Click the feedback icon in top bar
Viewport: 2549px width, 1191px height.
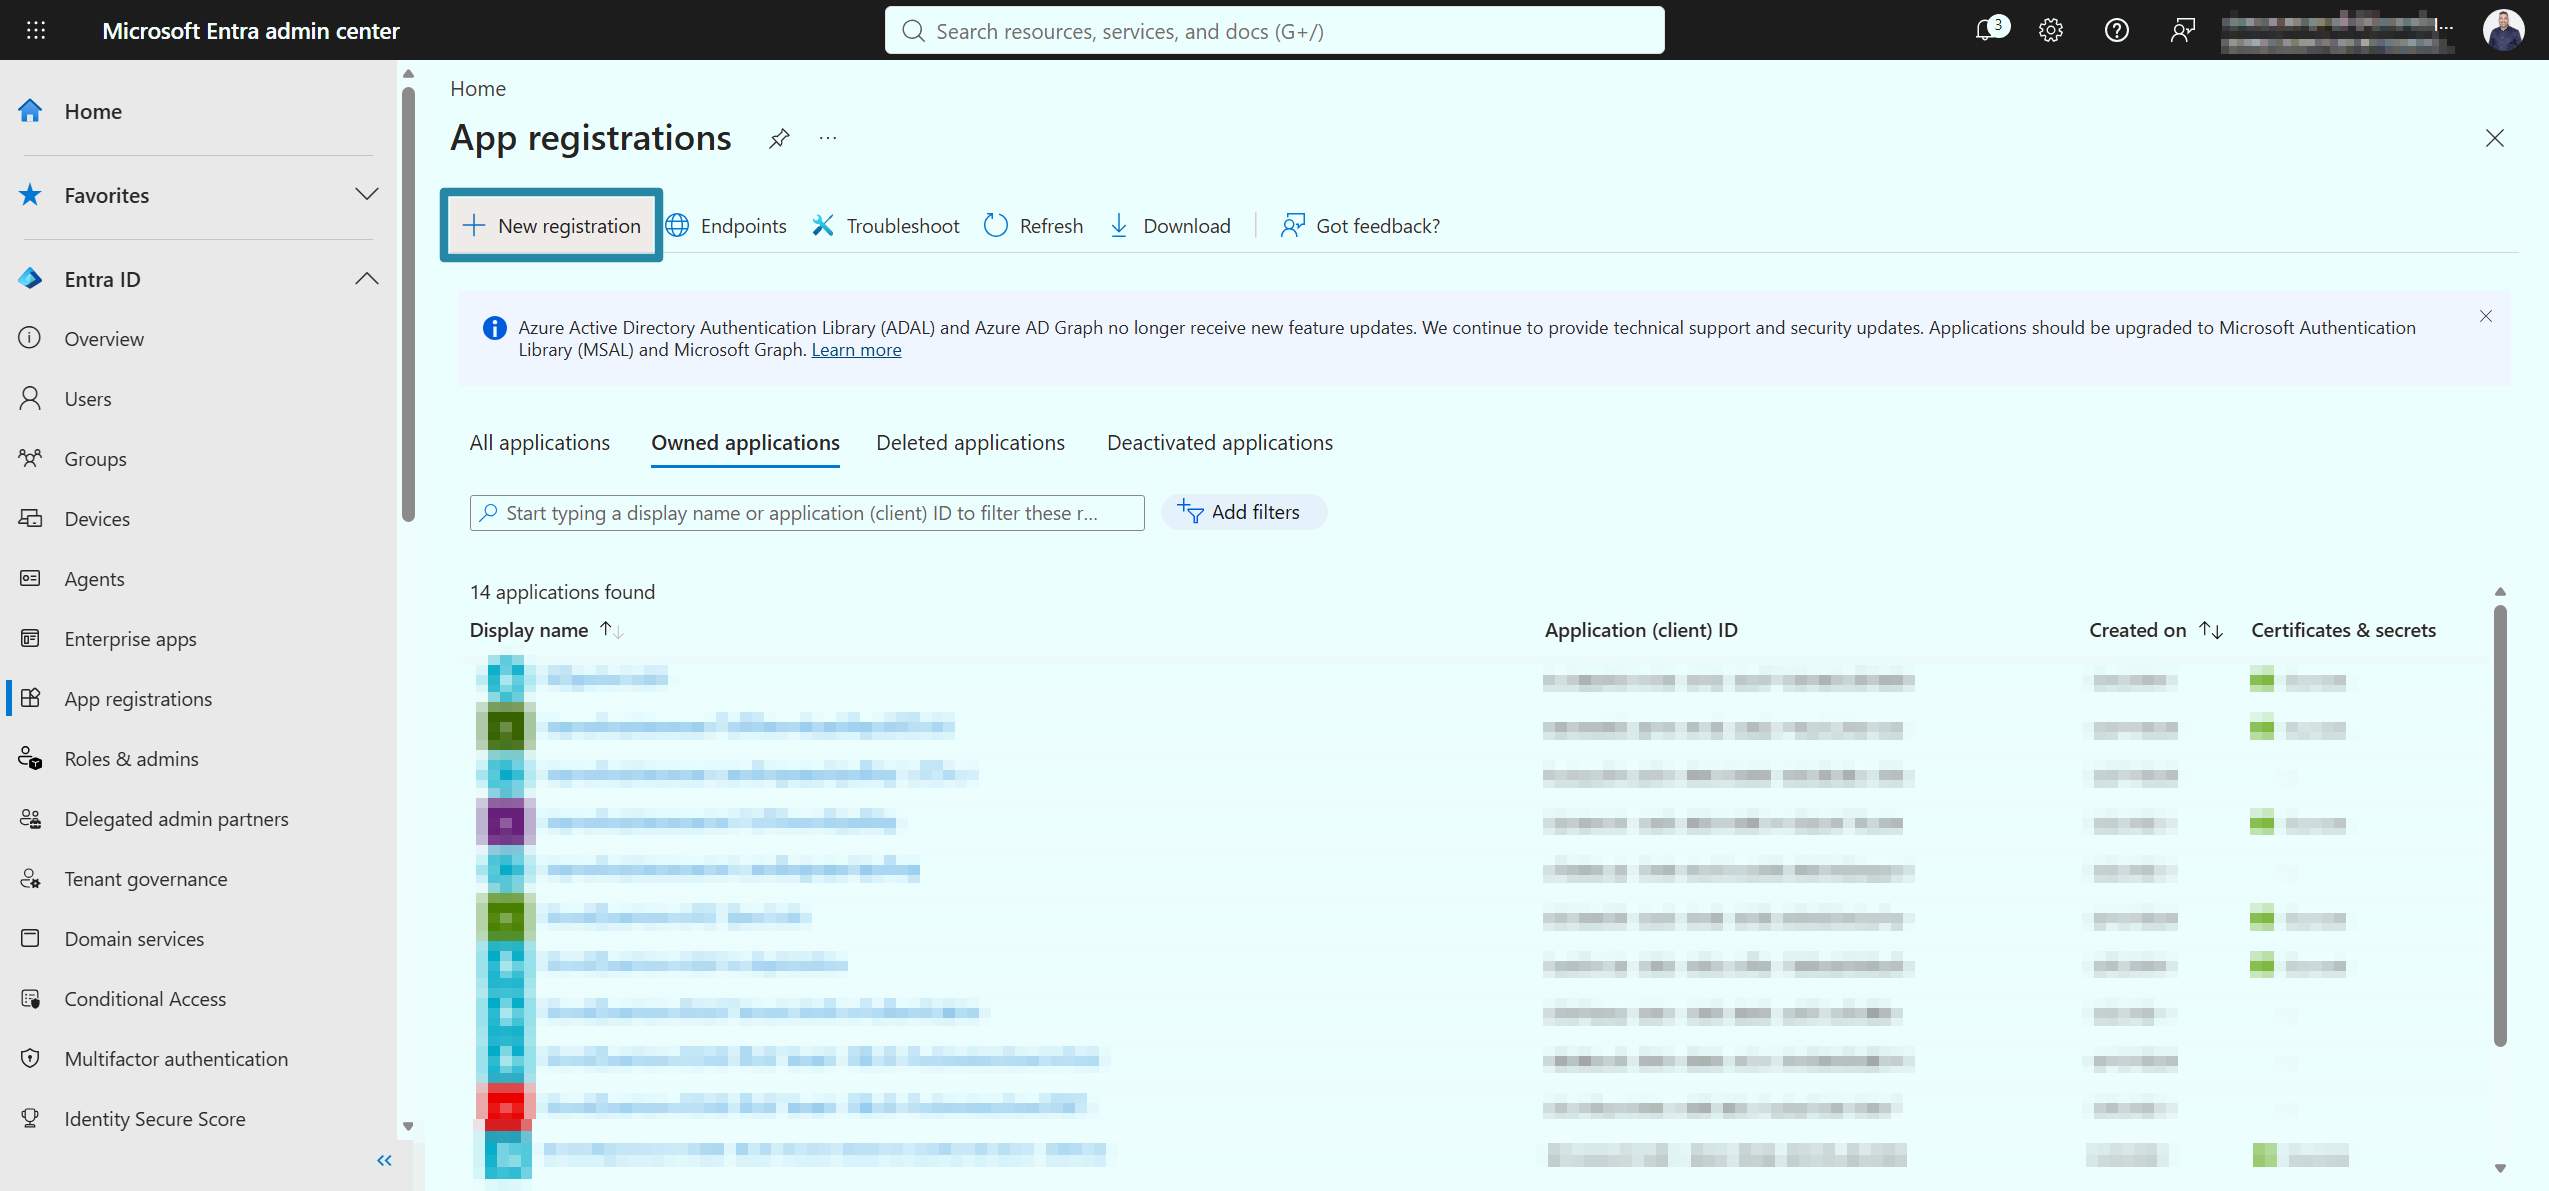(2182, 30)
